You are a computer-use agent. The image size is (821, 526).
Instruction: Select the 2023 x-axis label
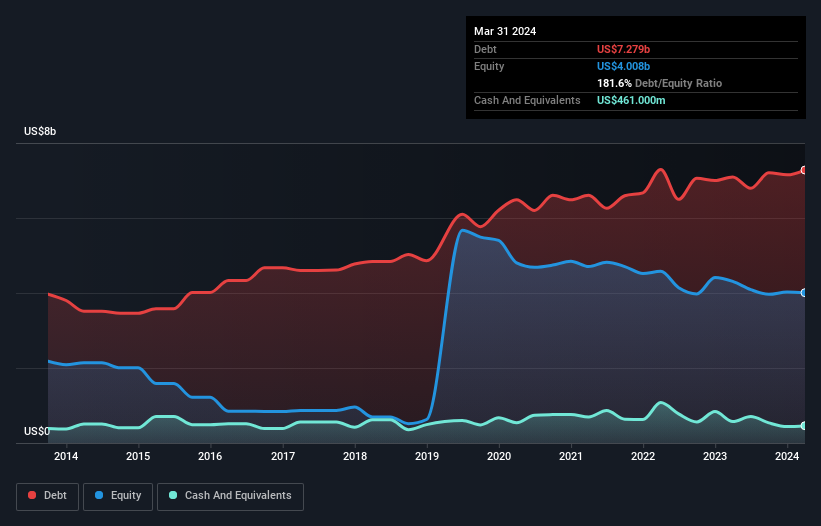click(x=715, y=456)
